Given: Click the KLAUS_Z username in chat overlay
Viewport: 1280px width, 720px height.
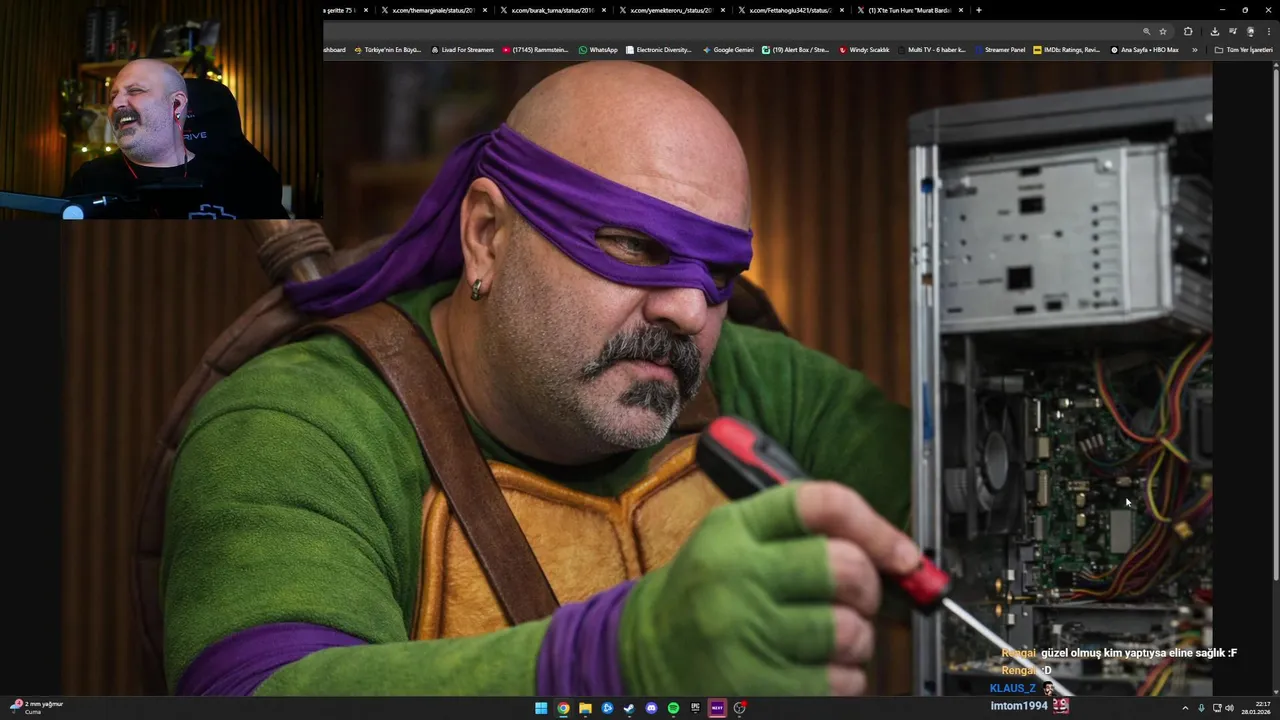Looking at the screenshot, I should 1013,688.
